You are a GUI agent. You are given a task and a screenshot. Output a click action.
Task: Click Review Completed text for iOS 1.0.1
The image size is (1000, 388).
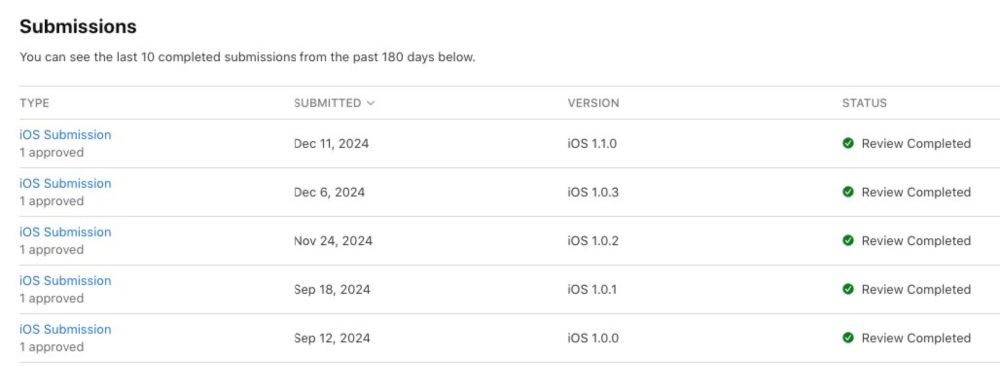pyautogui.click(x=916, y=289)
